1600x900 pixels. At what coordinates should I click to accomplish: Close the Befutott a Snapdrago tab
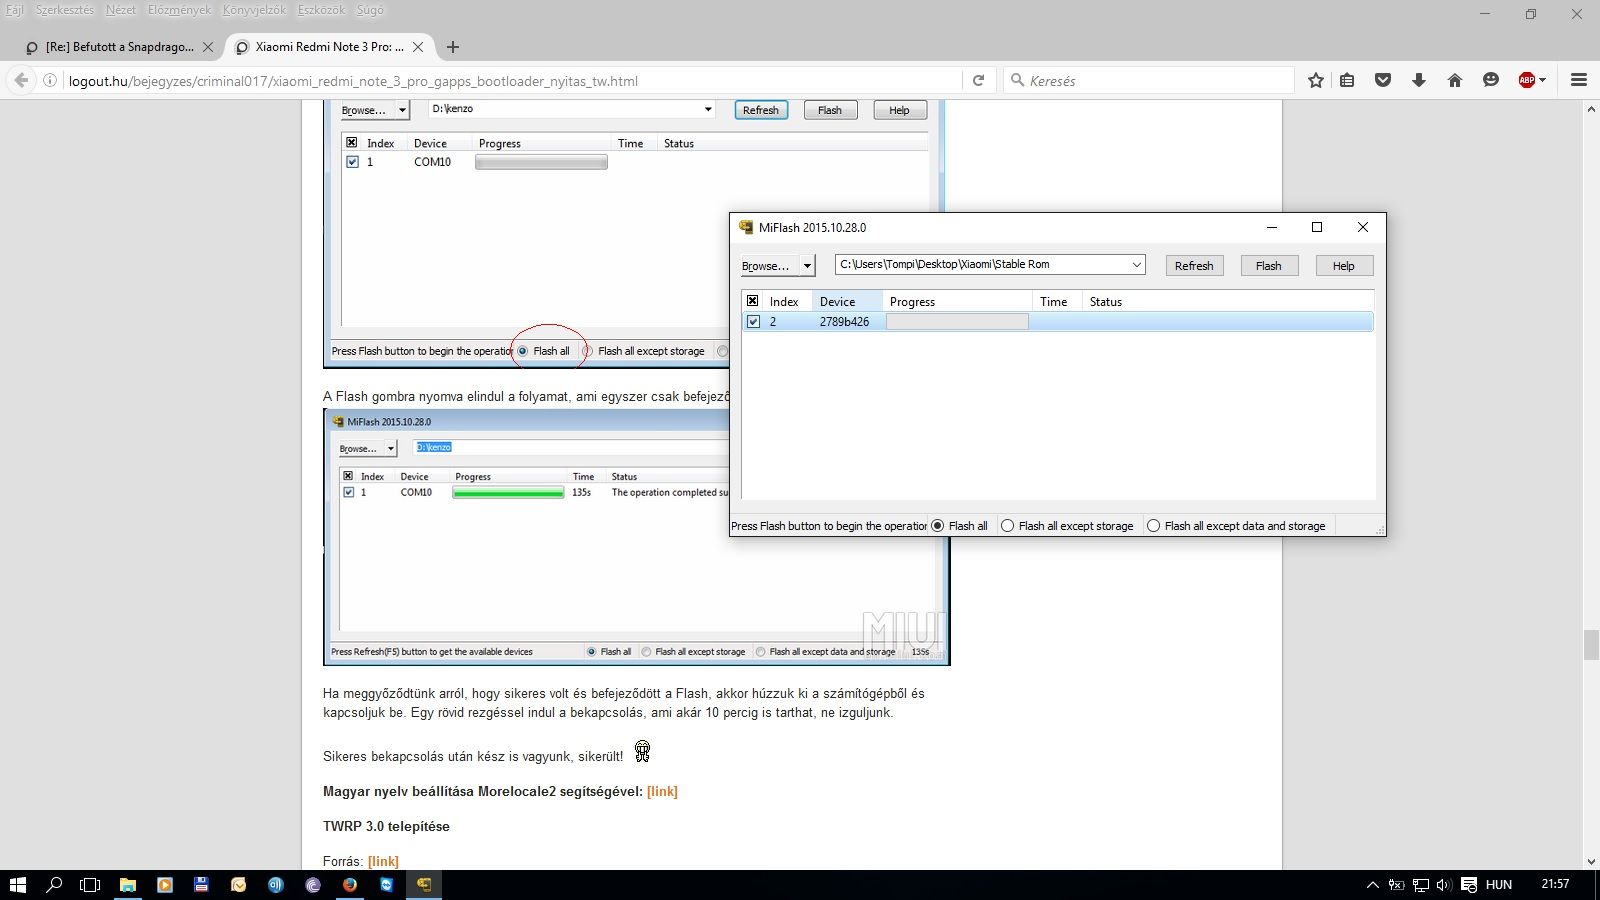click(208, 47)
